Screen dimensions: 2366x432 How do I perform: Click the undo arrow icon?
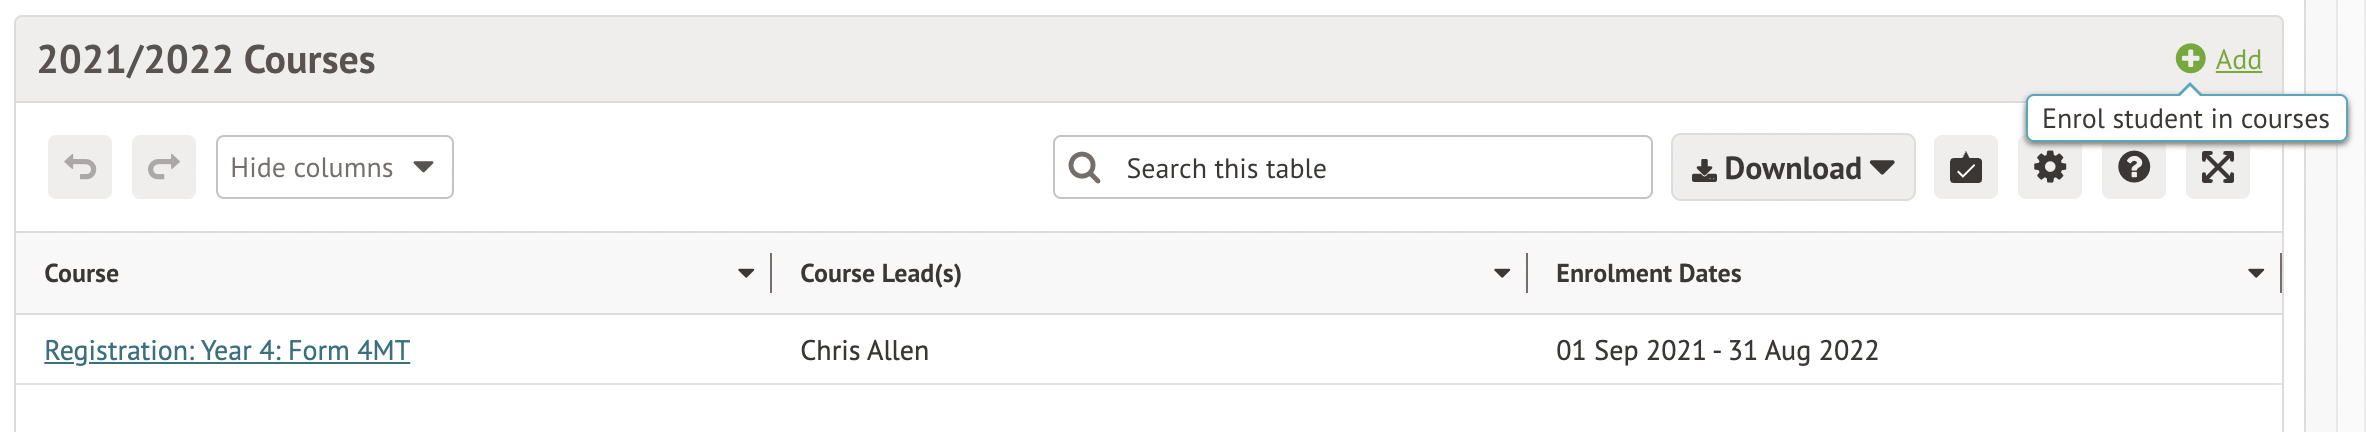click(x=80, y=167)
